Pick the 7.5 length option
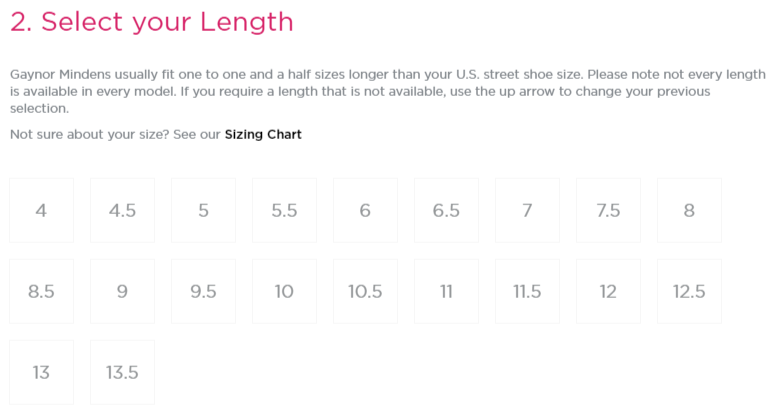Screen dimensions: 781x417 click(x=608, y=210)
